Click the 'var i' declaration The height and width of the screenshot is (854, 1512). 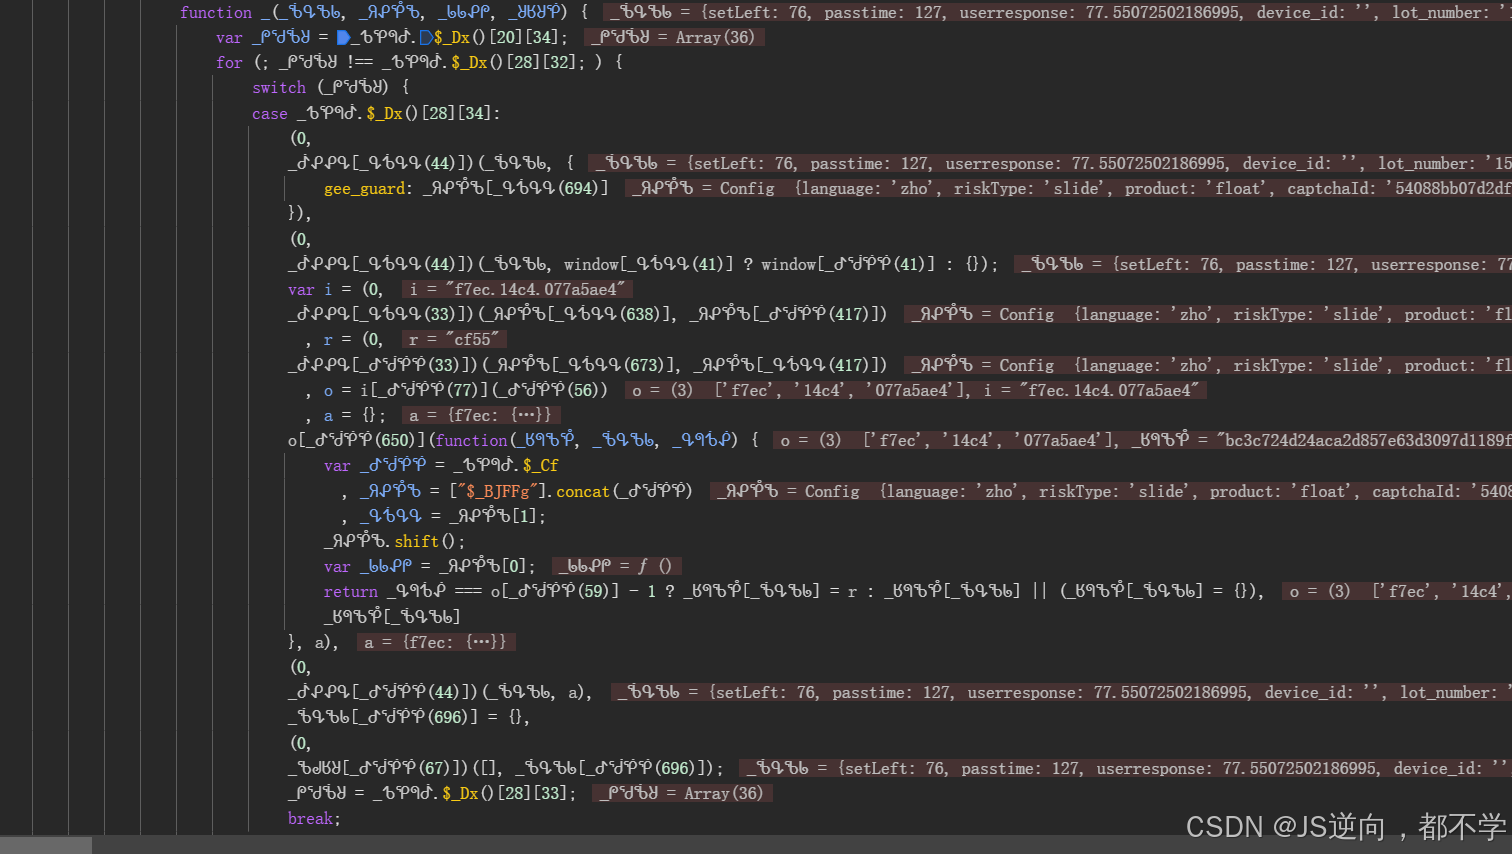pyautogui.click(x=310, y=289)
